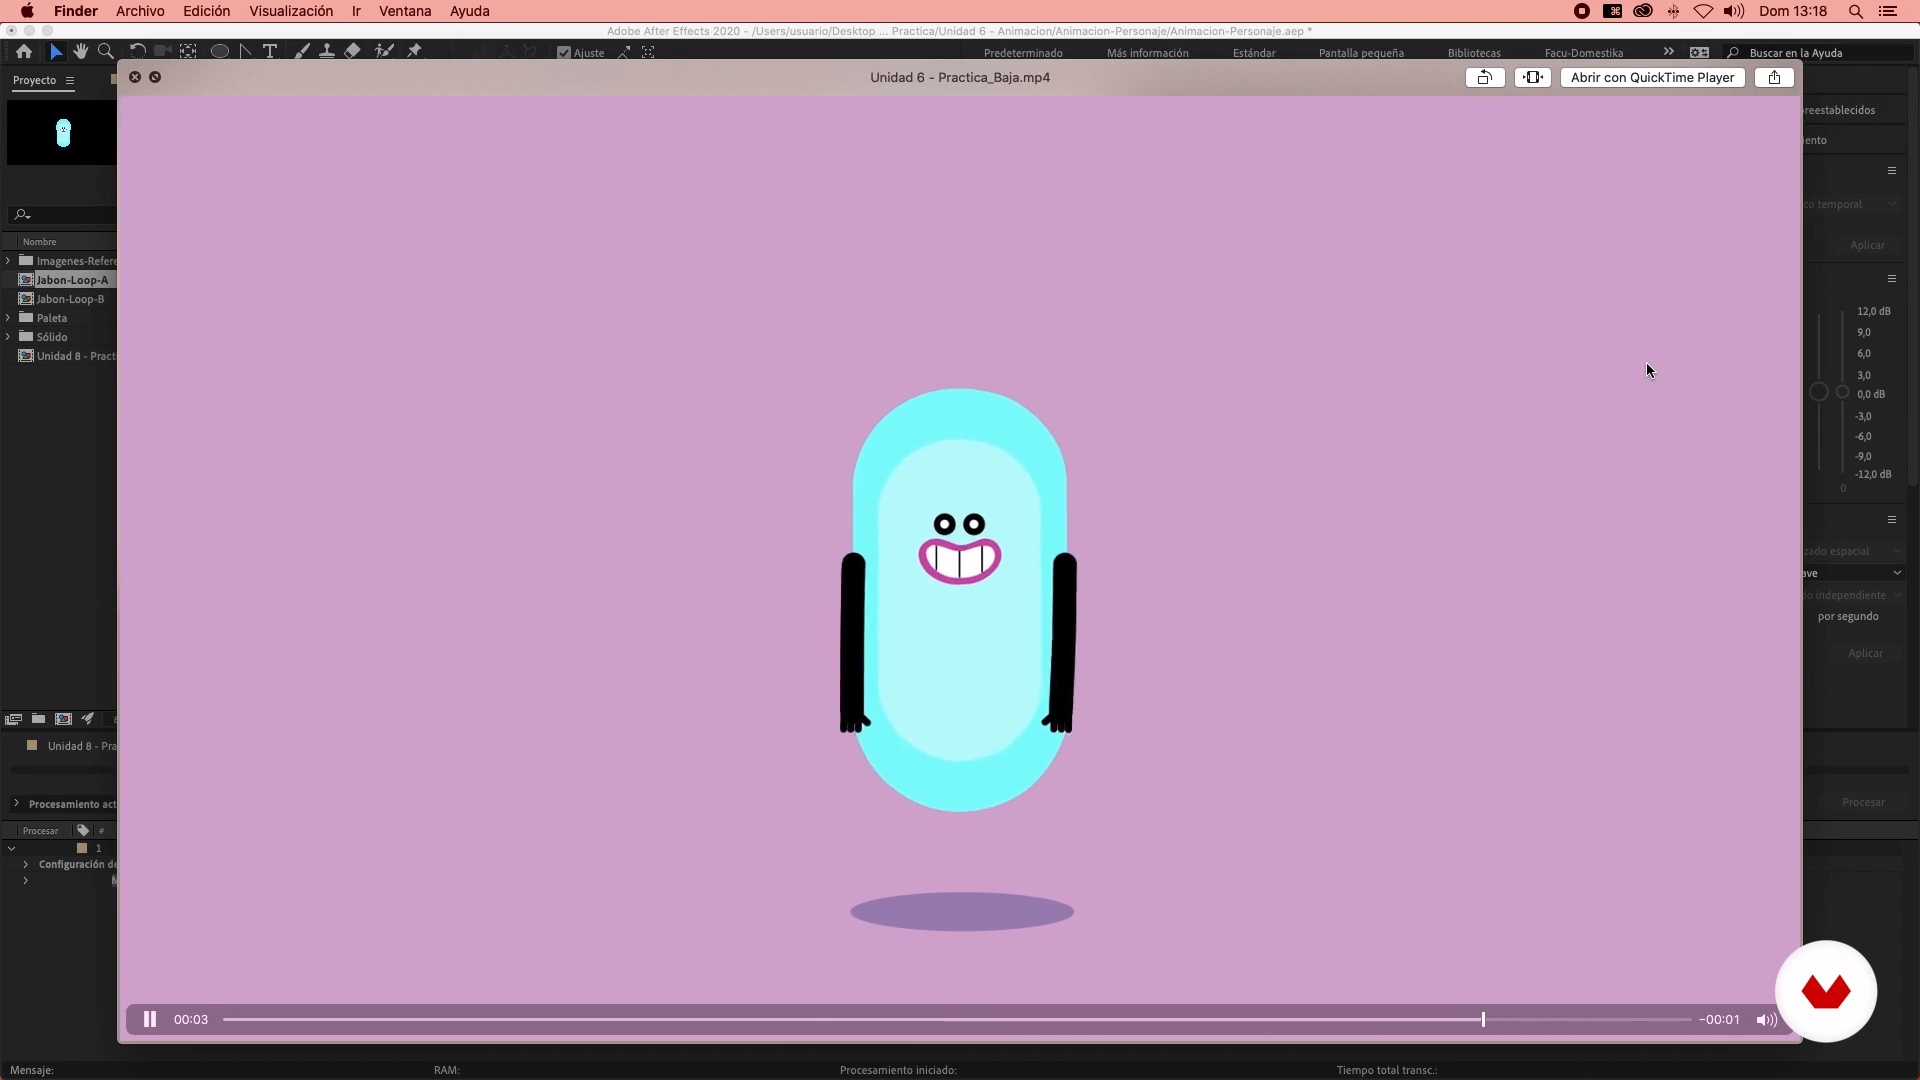Viewport: 1920px width, 1080px height.
Task: Select the Pen tool
Action: pos(246,52)
